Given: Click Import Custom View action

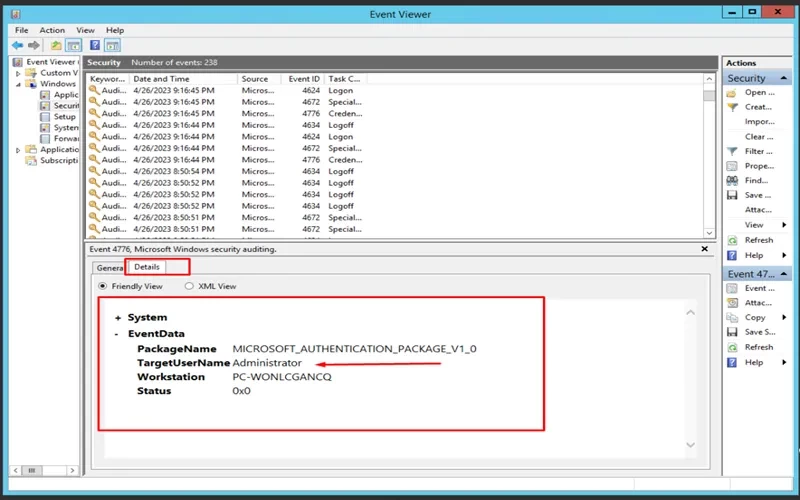Looking at the screenshot, I should [x=760, y=122].
